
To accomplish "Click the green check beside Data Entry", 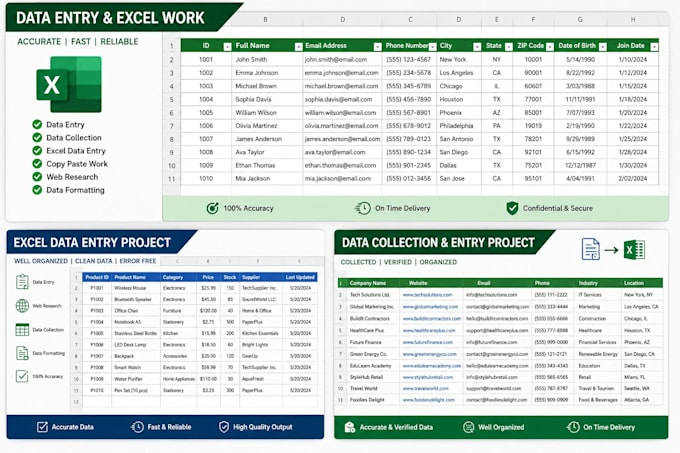I will coord(37,124).
